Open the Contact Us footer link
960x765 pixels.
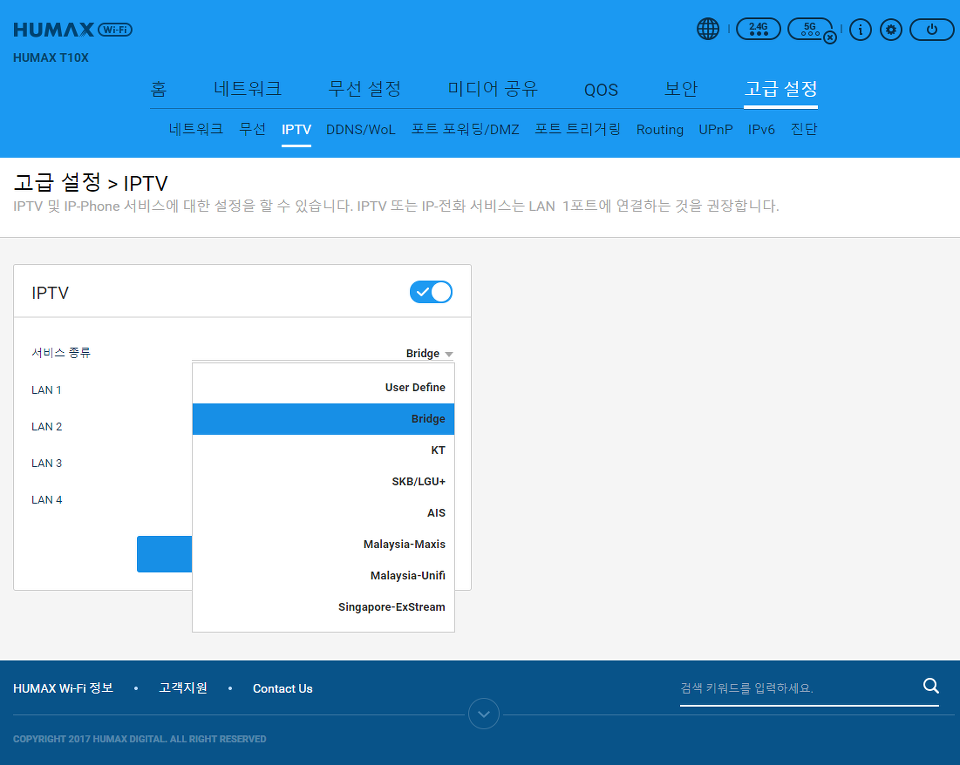point(283,688)
